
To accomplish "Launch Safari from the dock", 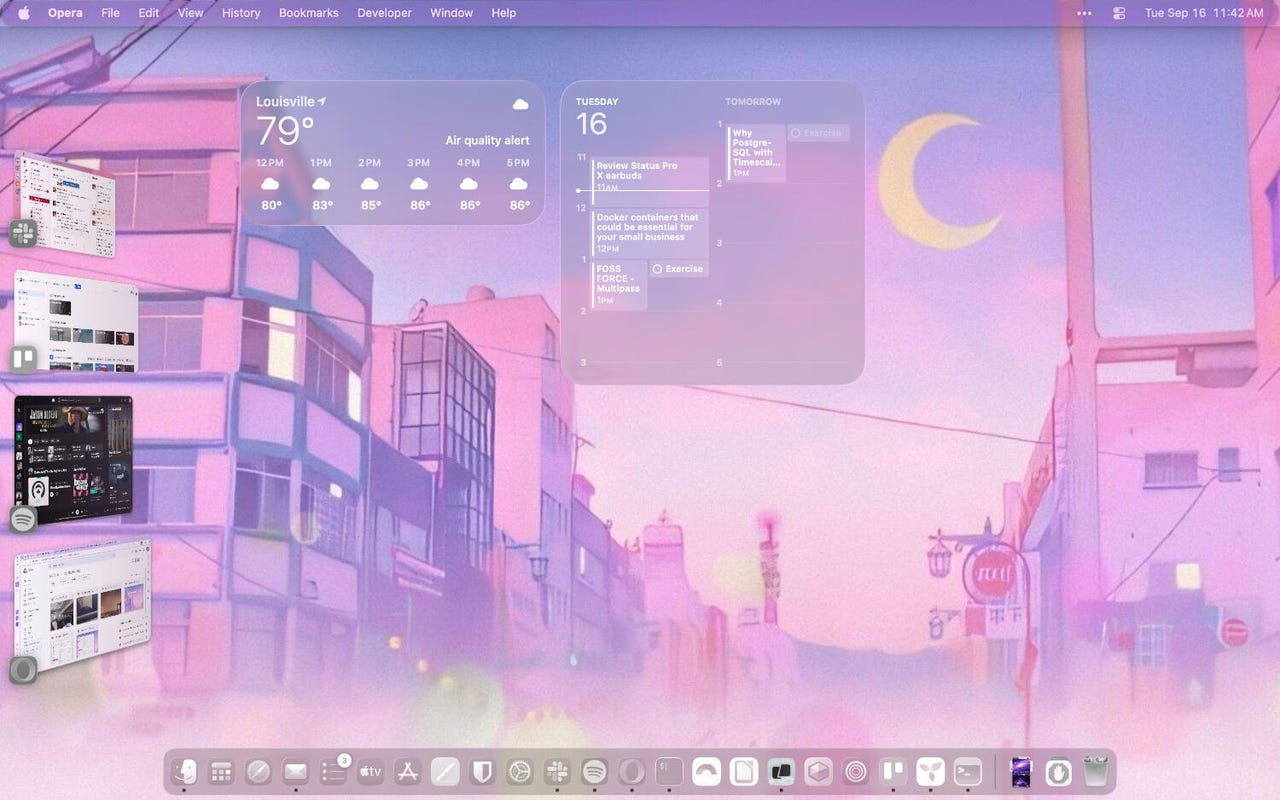I will [258, 771].
